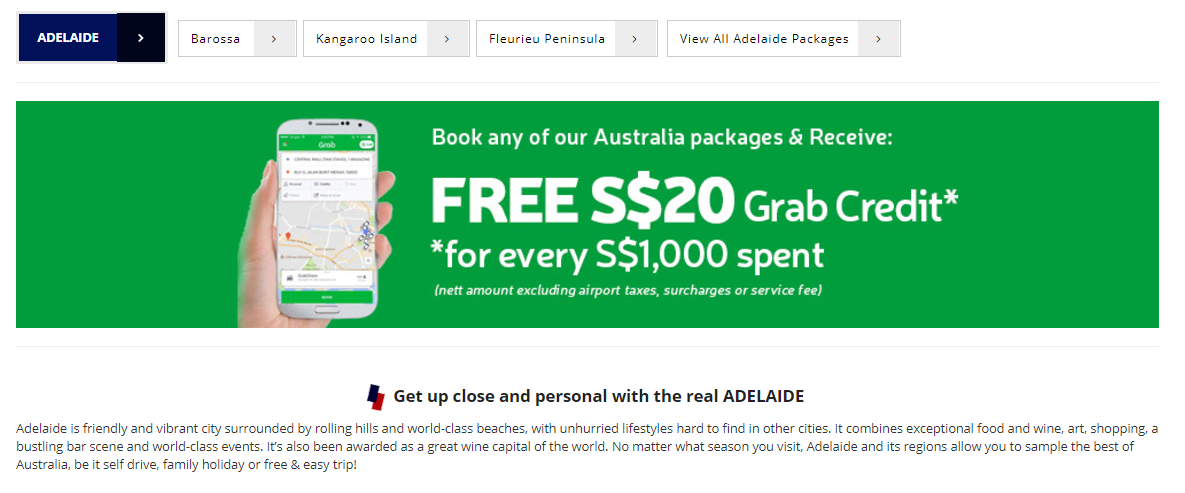Screen dimensions: 1185x493
Task: Open the Fleurieu Peninsula tab
Action: click(x=546, y=39)
